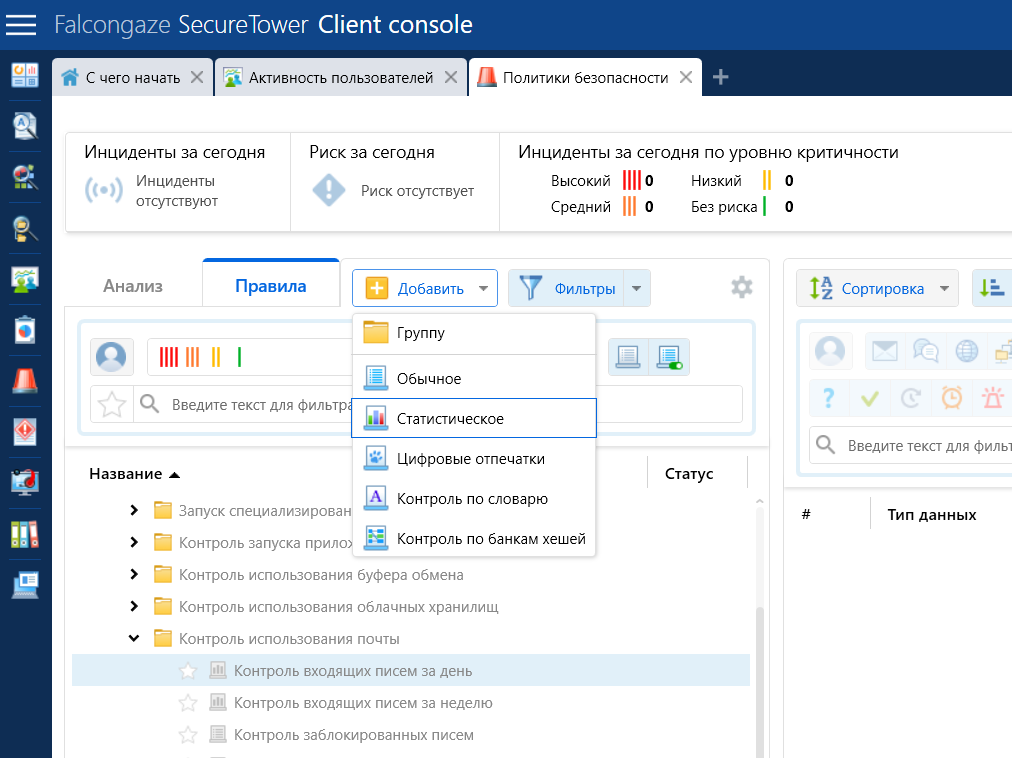Open the search magnifier icon in sidebar
The image size is (1012, 758).
(25, 126)
